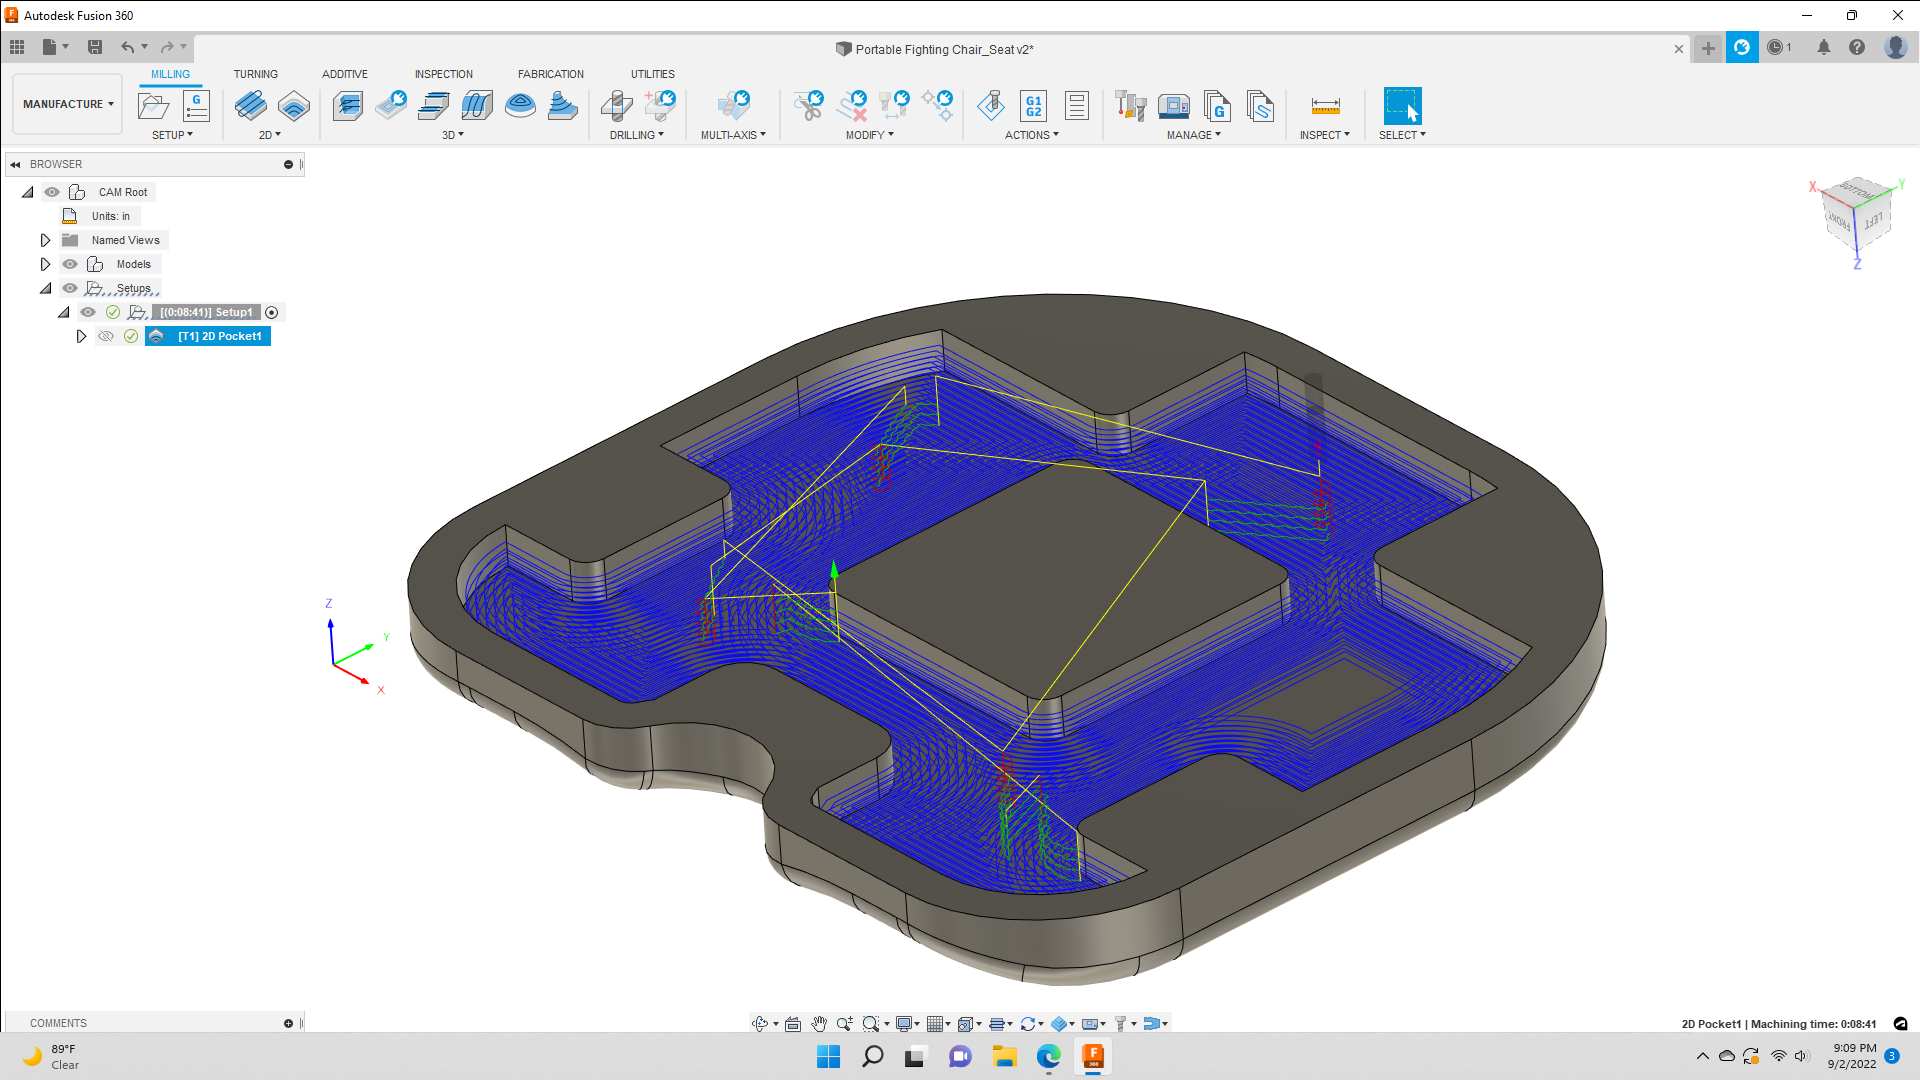Image resolution: width=1920 pixels, height=1080 pixels.
Task: Open the Drill tool in the Drilling section
Action: pos(617,106)
